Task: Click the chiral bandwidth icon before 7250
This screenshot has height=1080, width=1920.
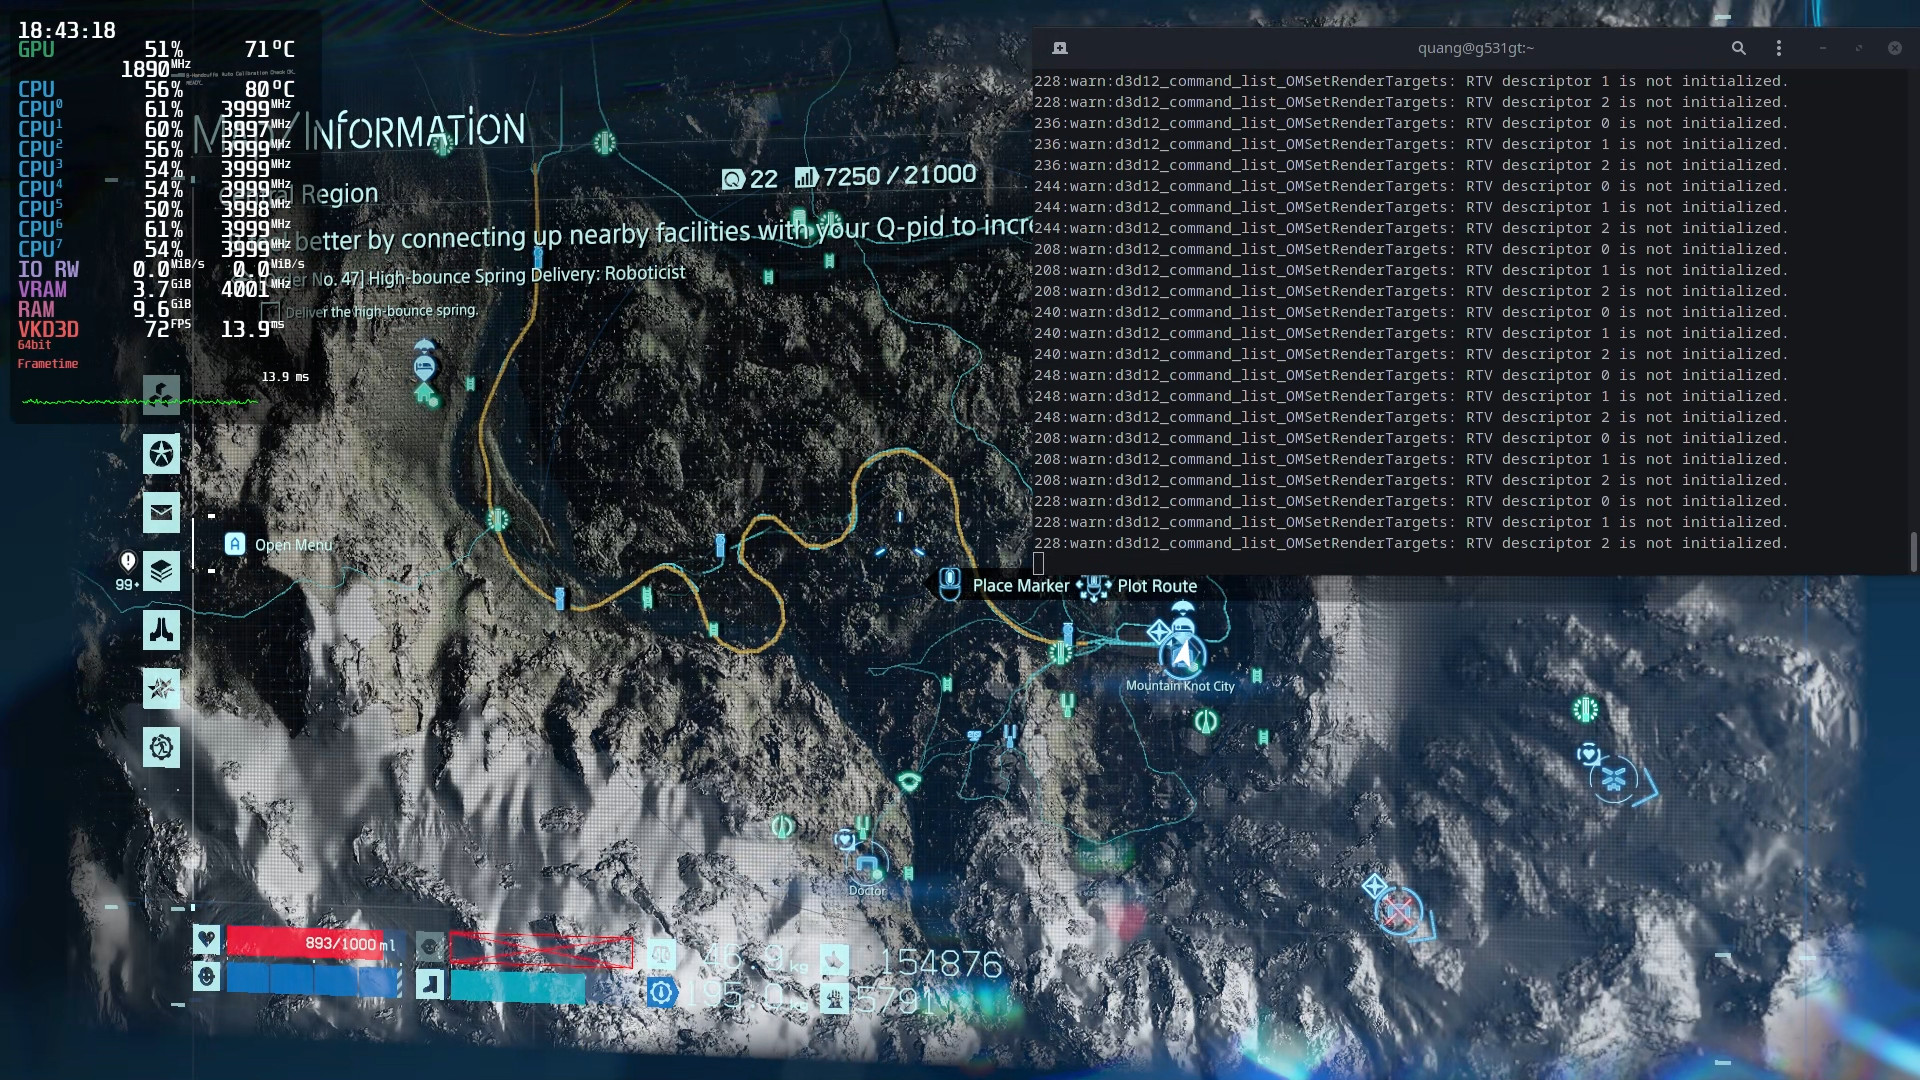Action: click(x=806, y=177)
